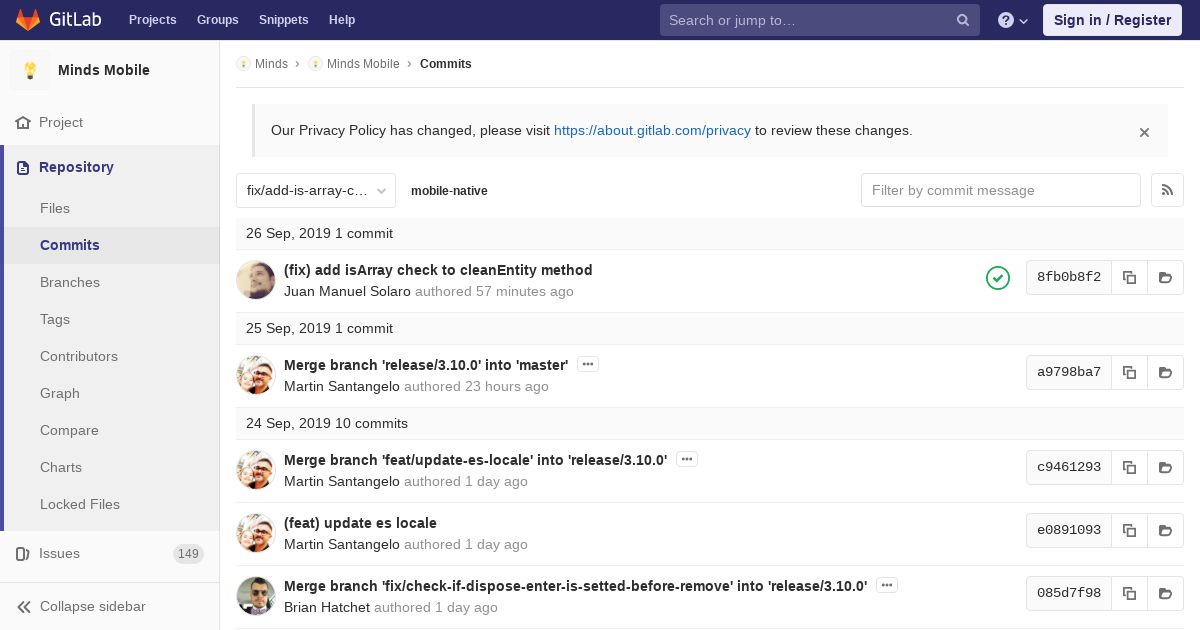Open the Branches sidebar item

coord(70,282)
